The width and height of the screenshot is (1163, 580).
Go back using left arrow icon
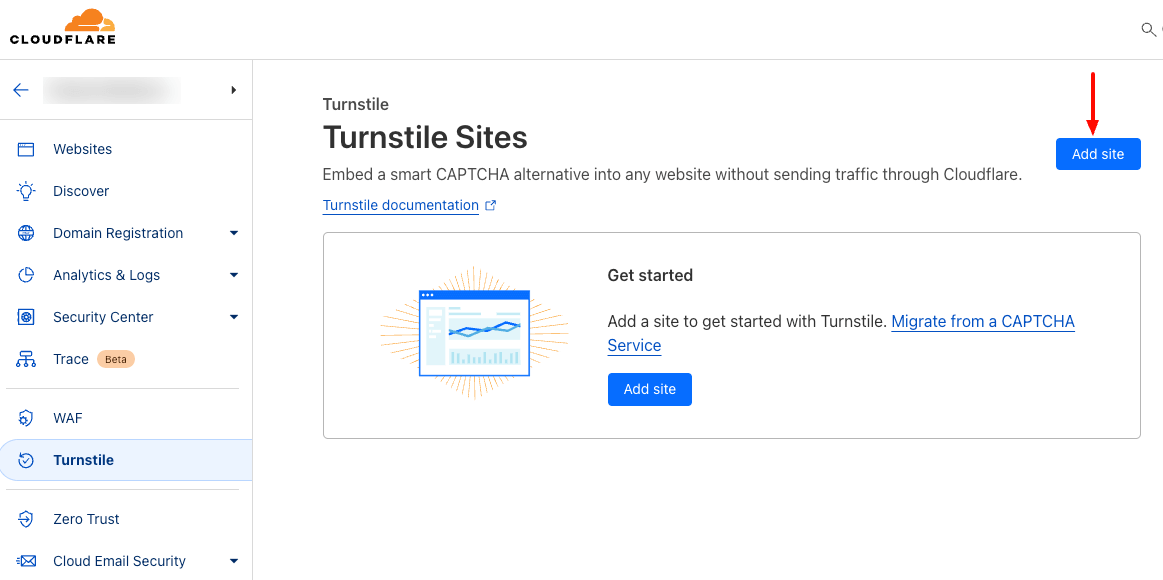coord(21,90)
